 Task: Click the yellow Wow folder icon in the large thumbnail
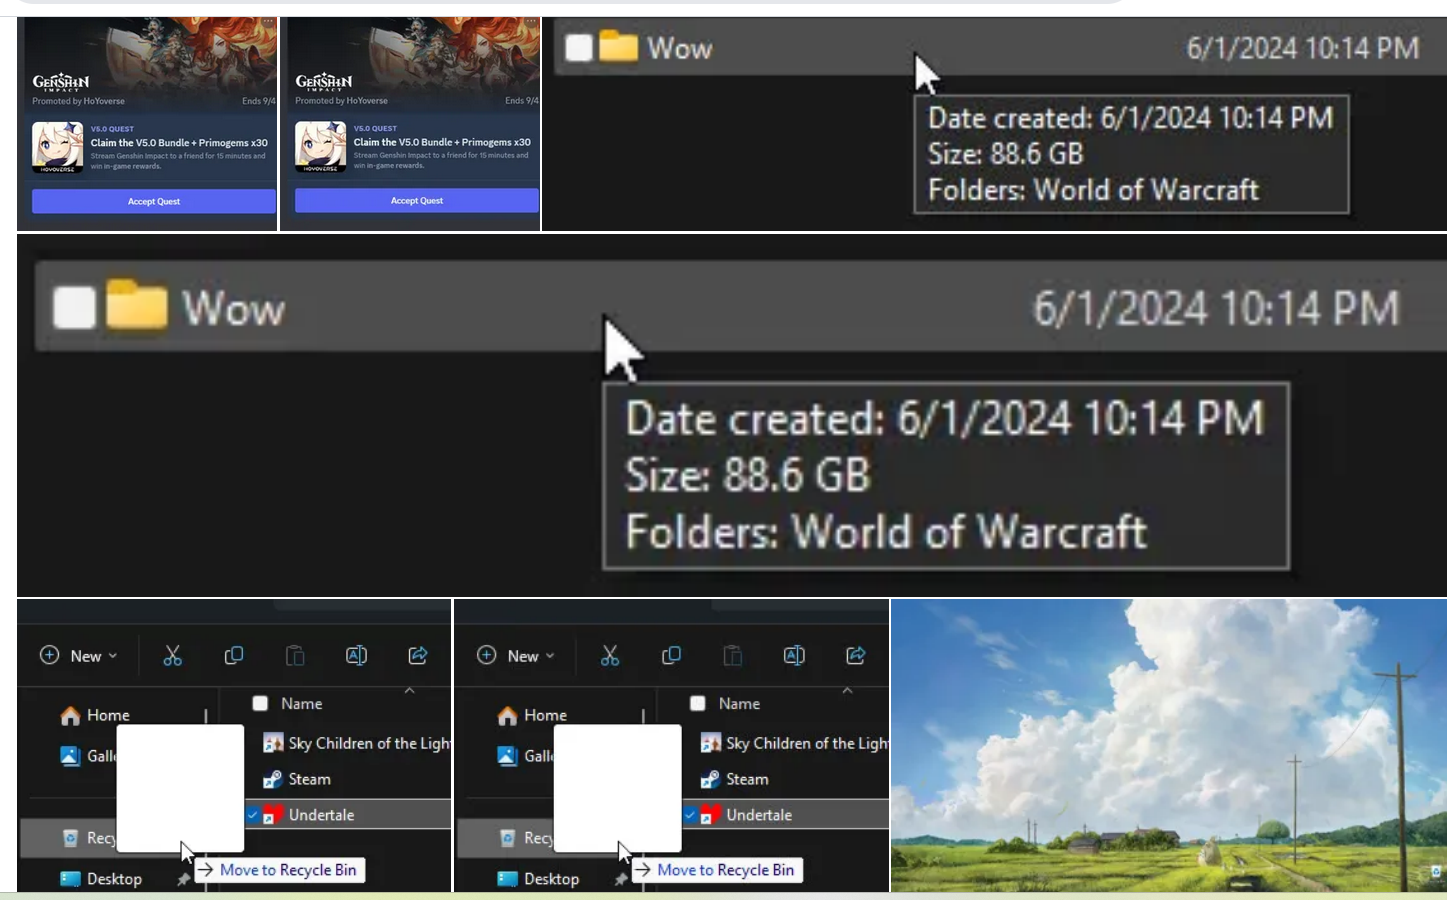pyautogui.click(x=137, y=305)
